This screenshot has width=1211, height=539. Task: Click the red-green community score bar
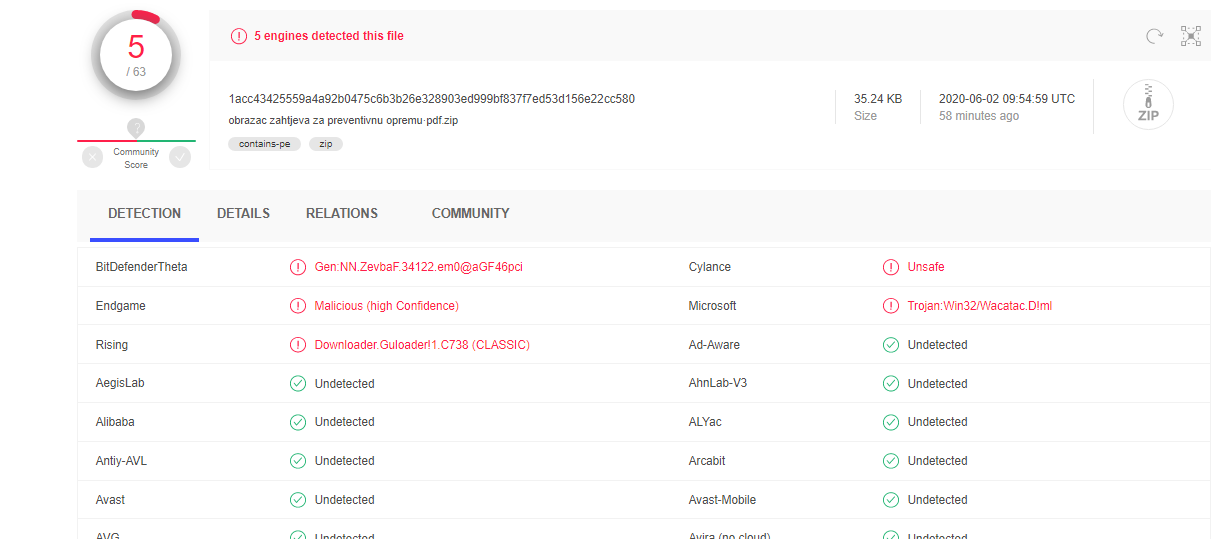(x=136, y=141)
